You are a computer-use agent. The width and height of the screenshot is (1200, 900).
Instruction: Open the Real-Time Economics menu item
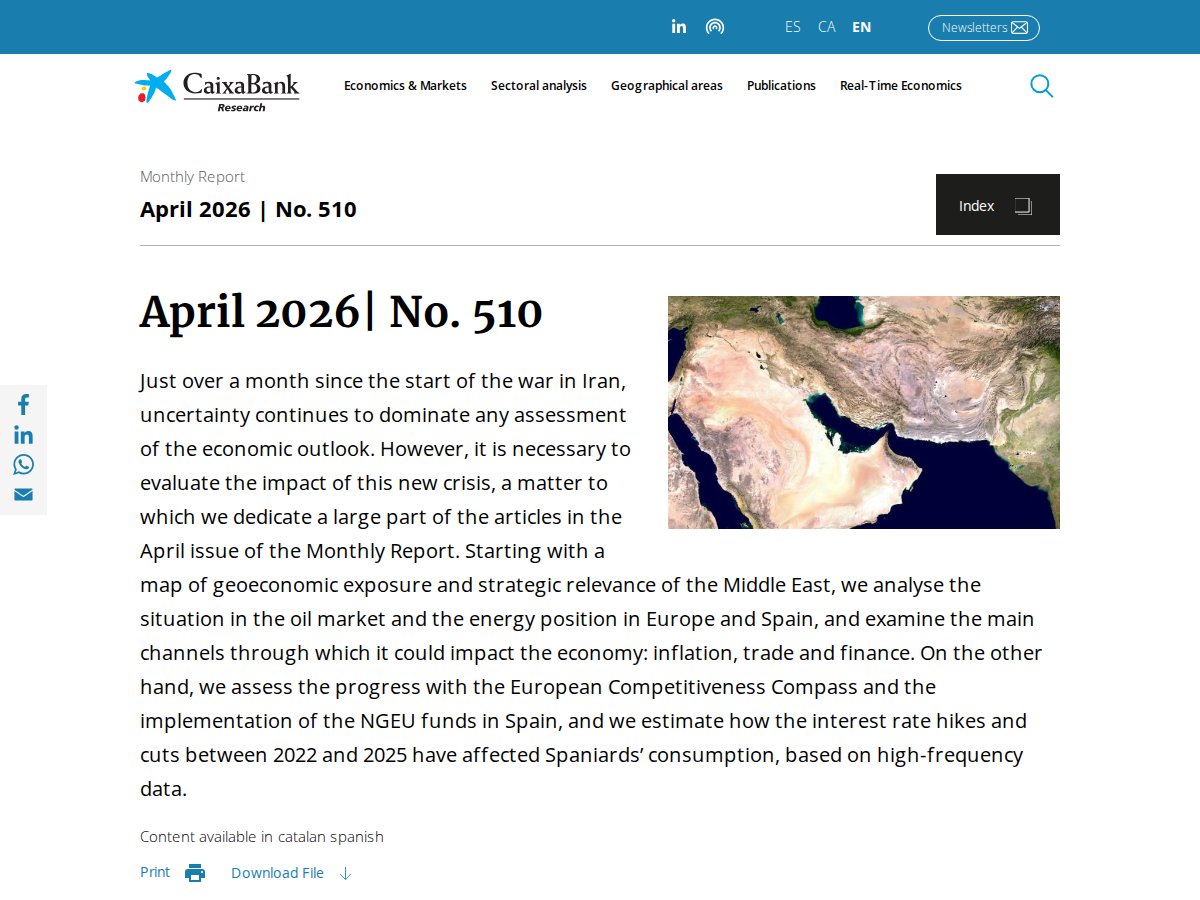[901, 86]
